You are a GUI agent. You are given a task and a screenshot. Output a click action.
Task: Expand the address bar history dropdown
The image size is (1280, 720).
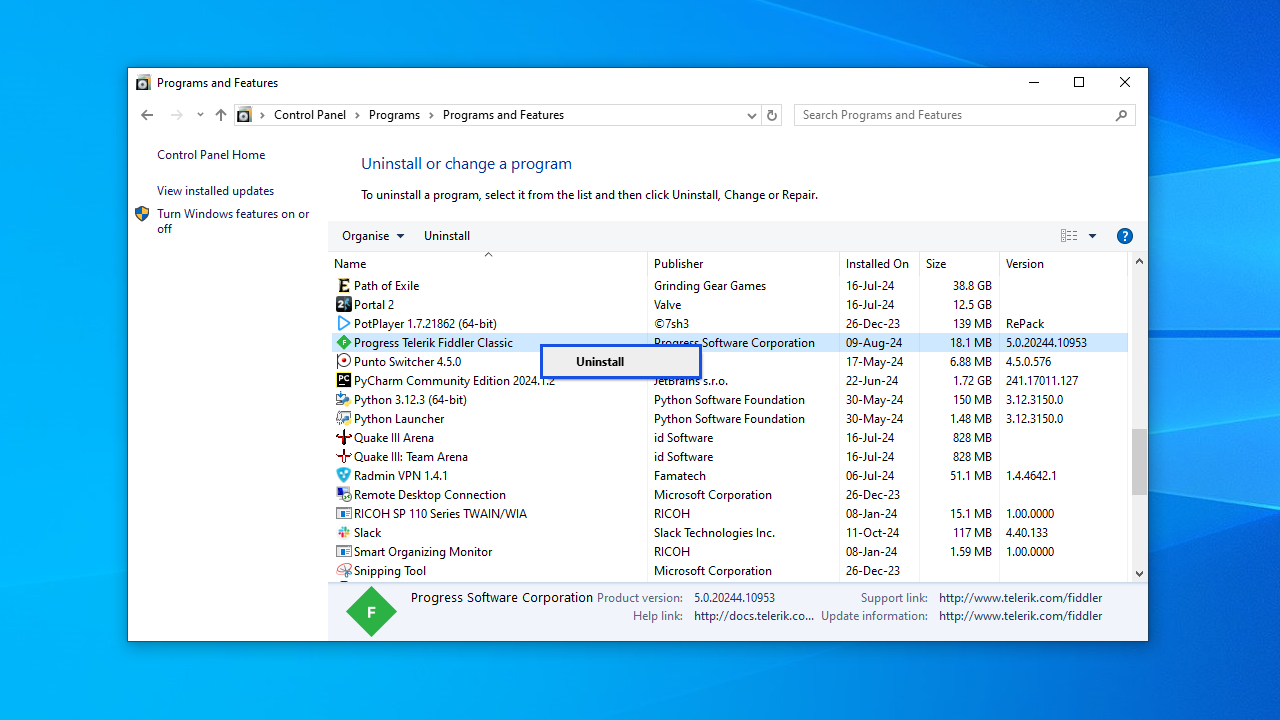click(752, 116)
